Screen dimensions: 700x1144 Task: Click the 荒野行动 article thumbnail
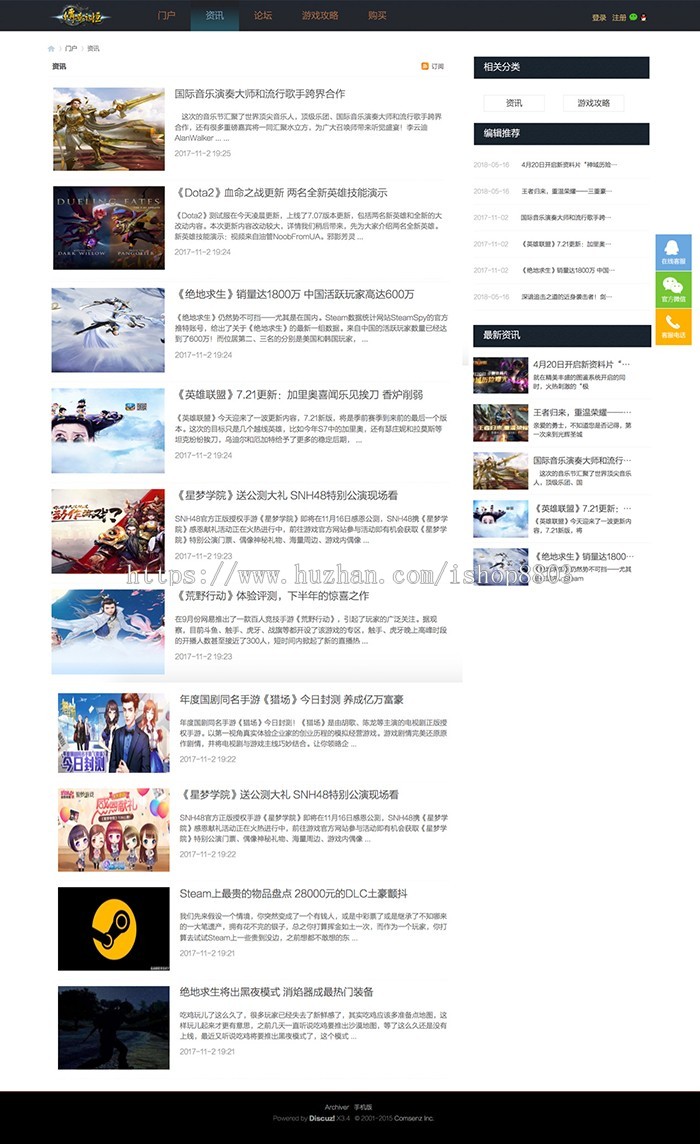click(x=108, y=632)
